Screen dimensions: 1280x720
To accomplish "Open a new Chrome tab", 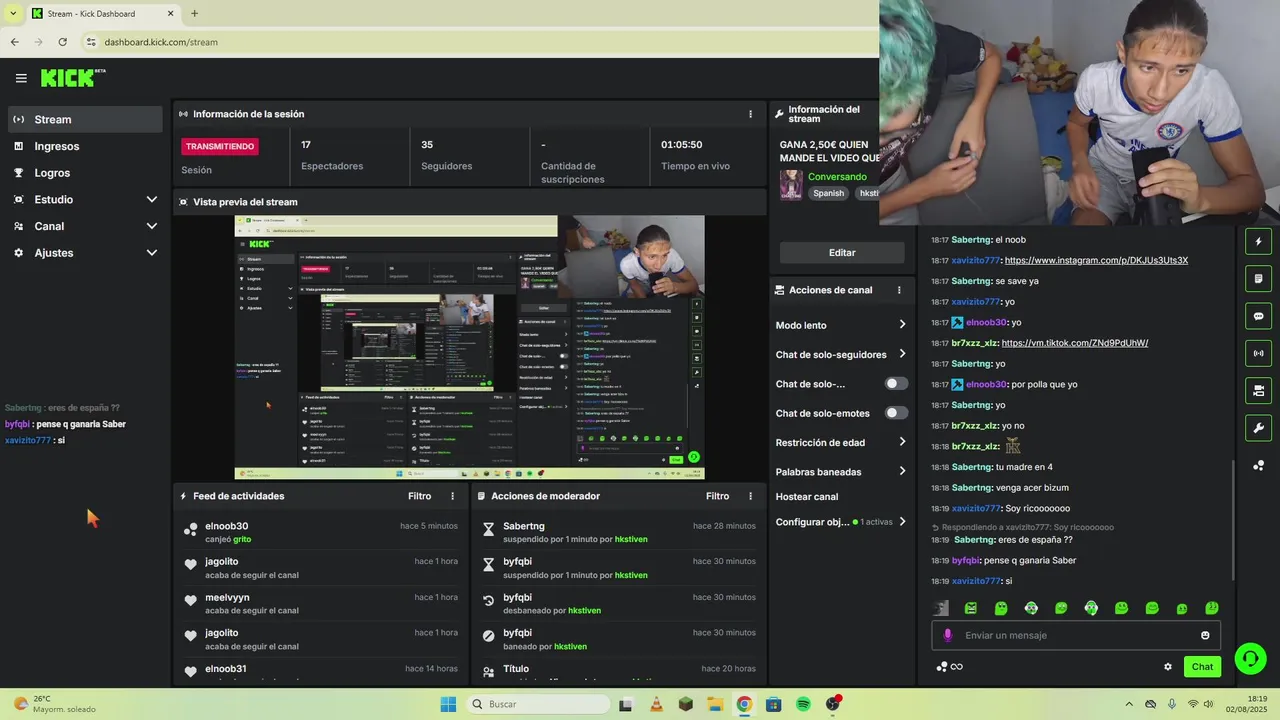I will (194, 14).
